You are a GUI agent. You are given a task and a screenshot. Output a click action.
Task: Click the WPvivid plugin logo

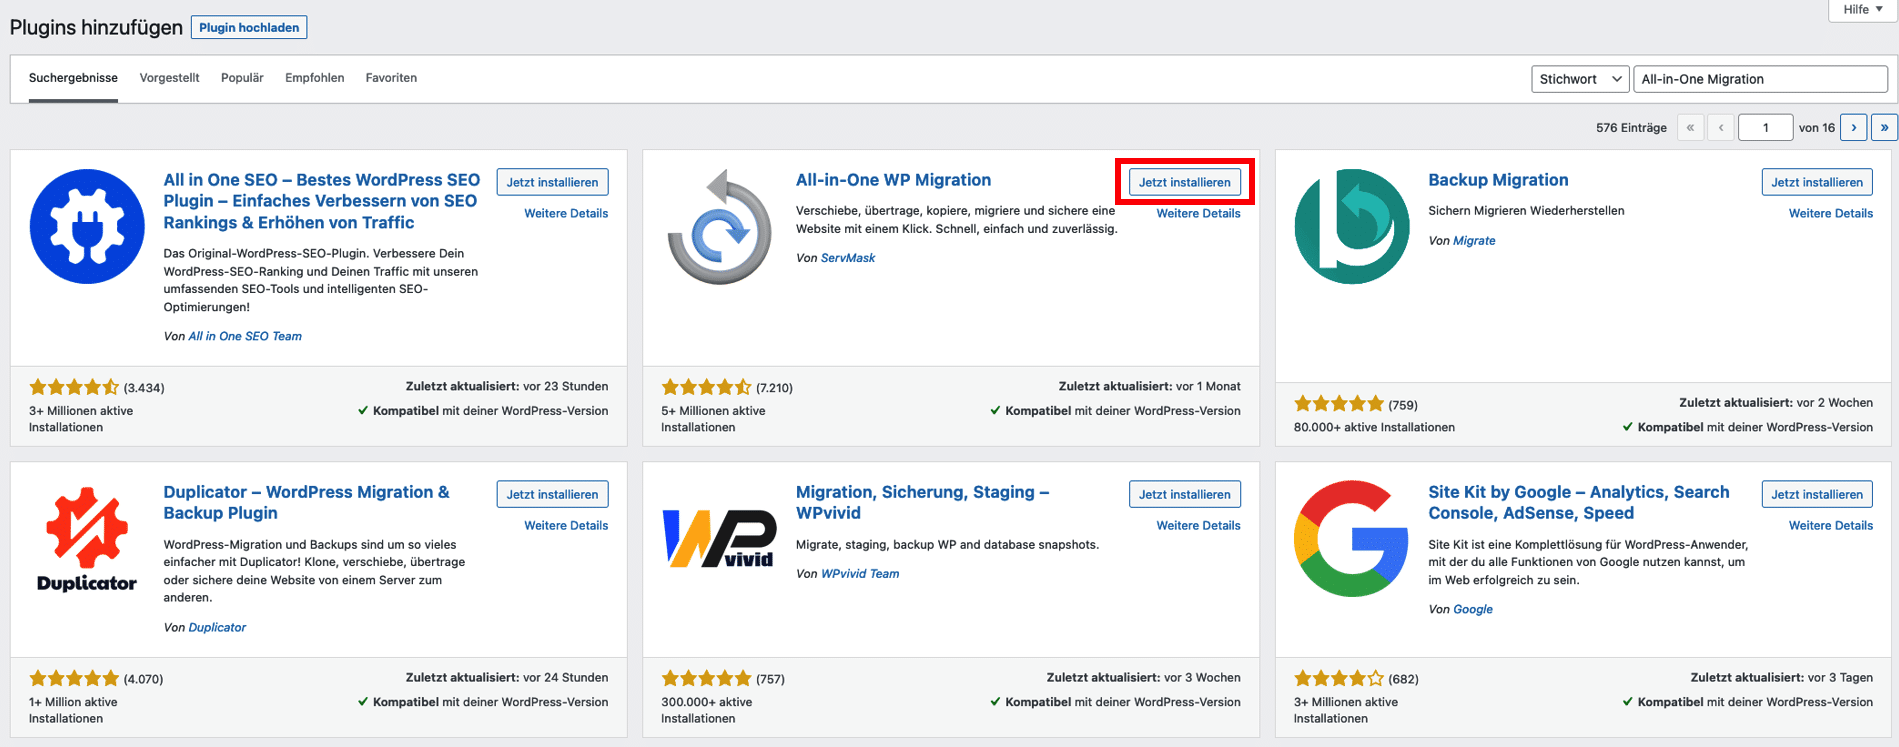pyautogui.click(x=719, y=538)
